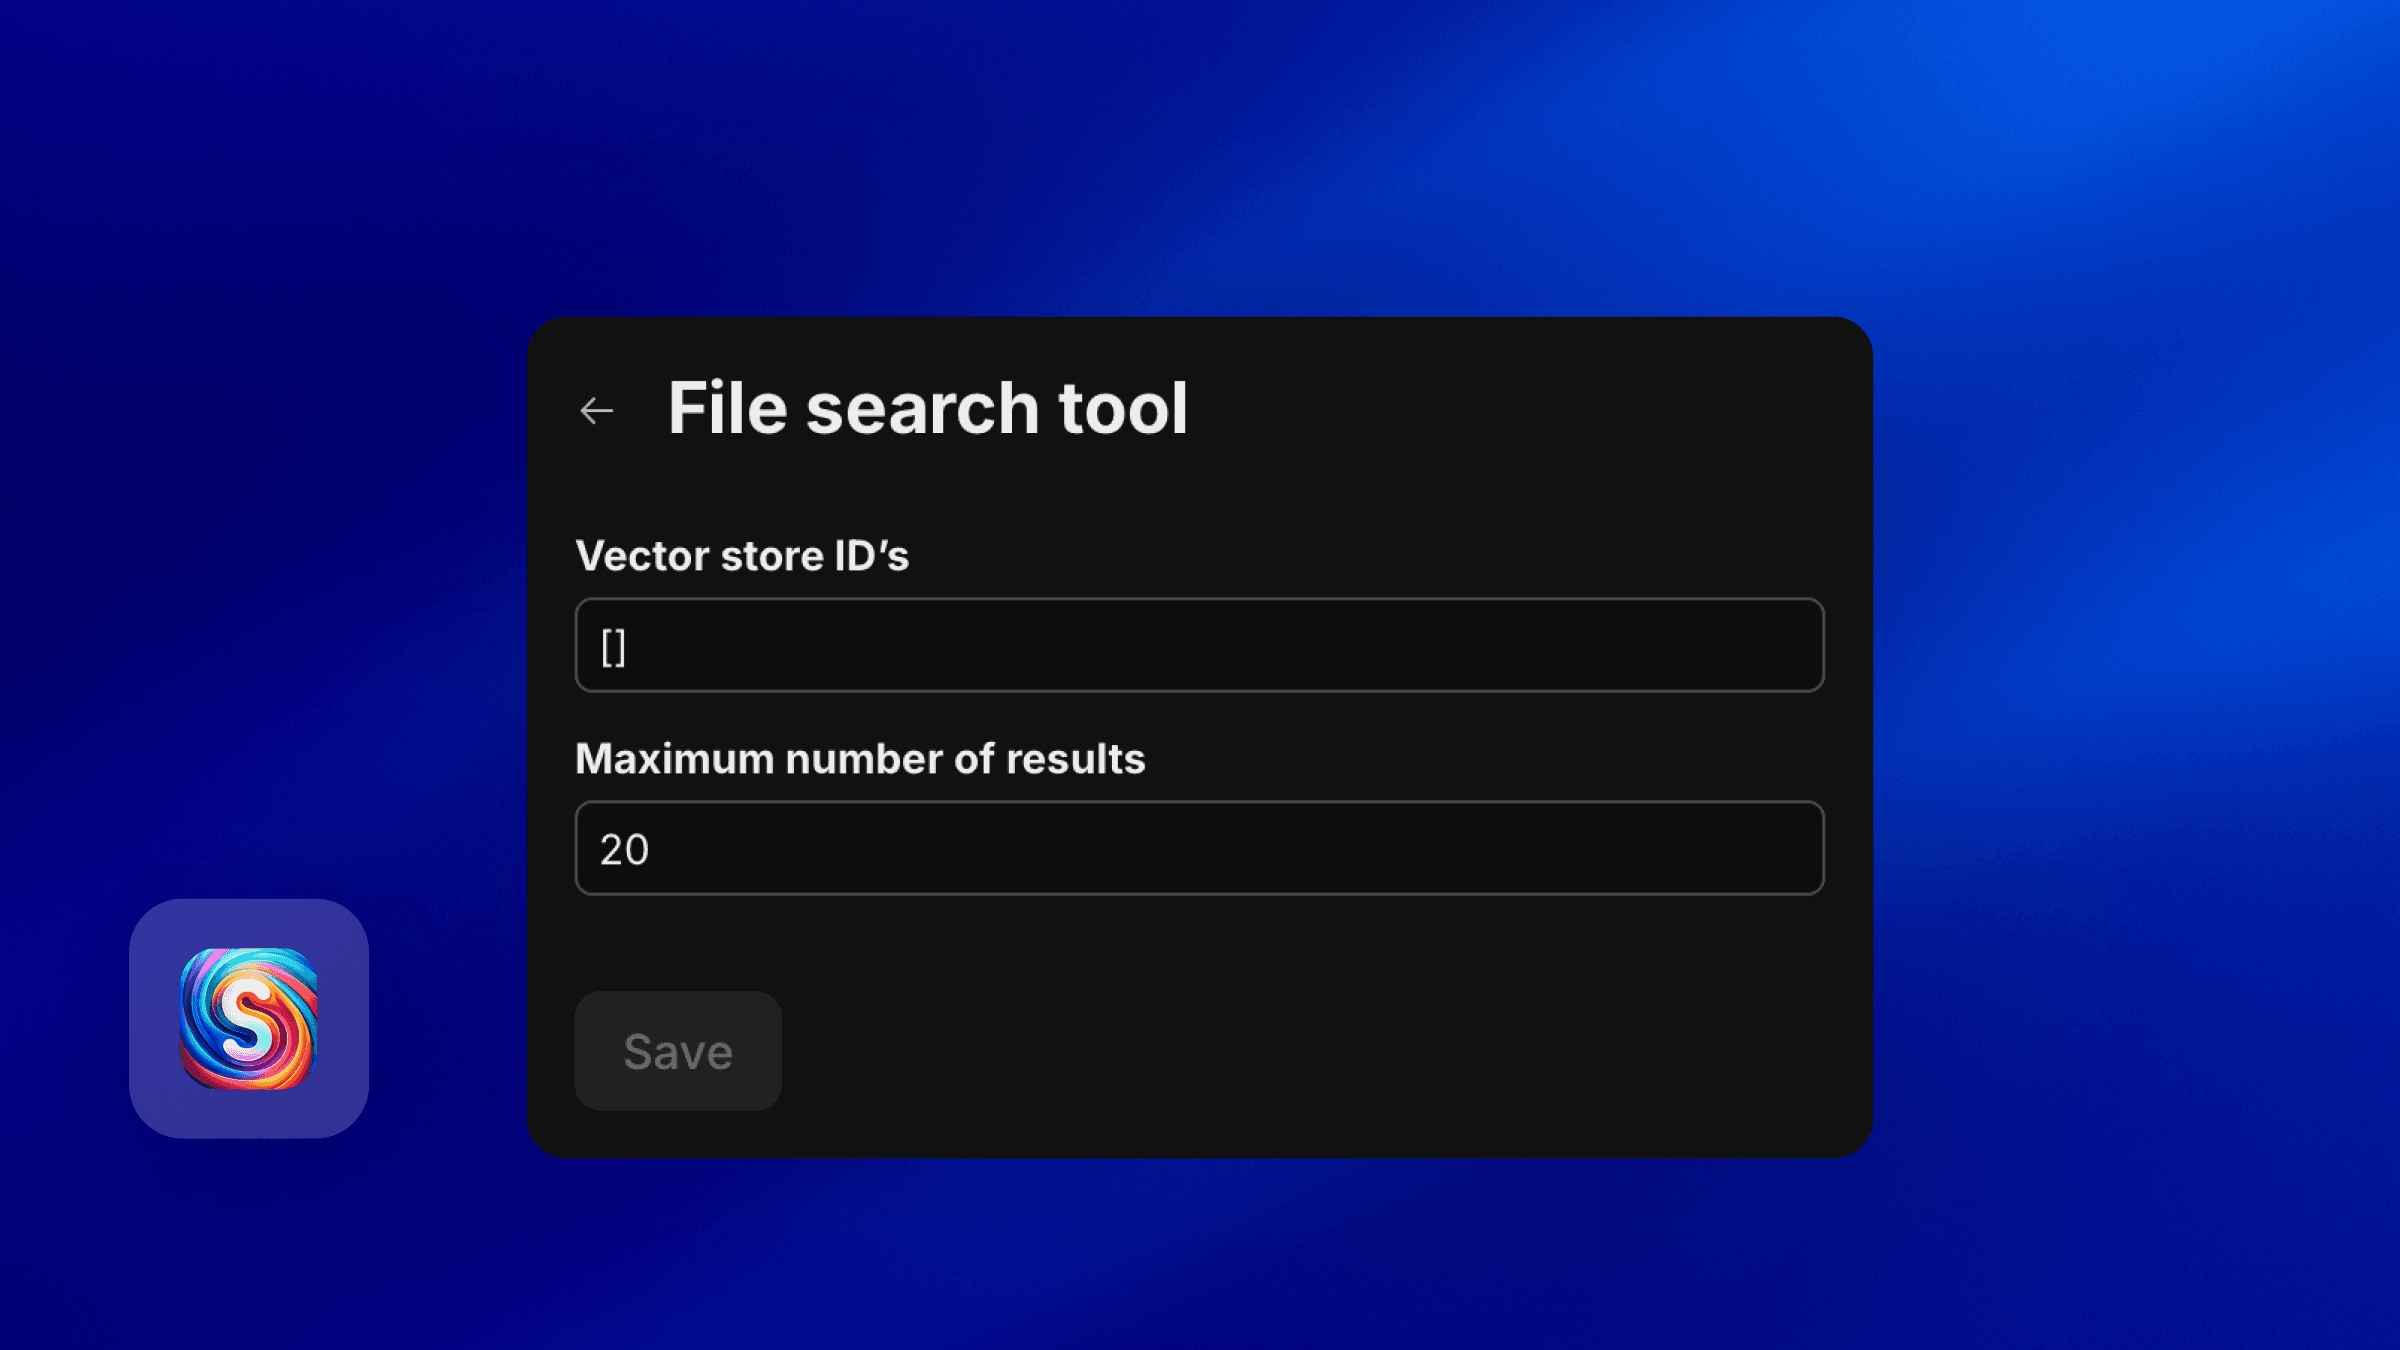Select the value 20 in the results field
The image size is (2400, 1350).
pos(625,848)
